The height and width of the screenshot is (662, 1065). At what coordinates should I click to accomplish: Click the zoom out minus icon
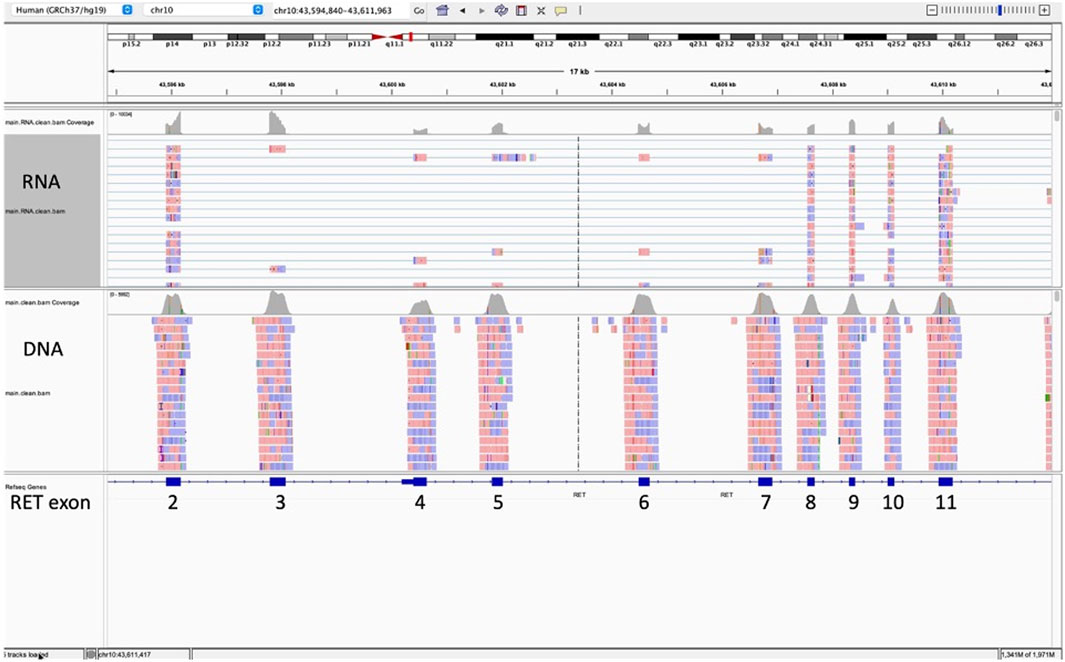click(x=932, y=10)
